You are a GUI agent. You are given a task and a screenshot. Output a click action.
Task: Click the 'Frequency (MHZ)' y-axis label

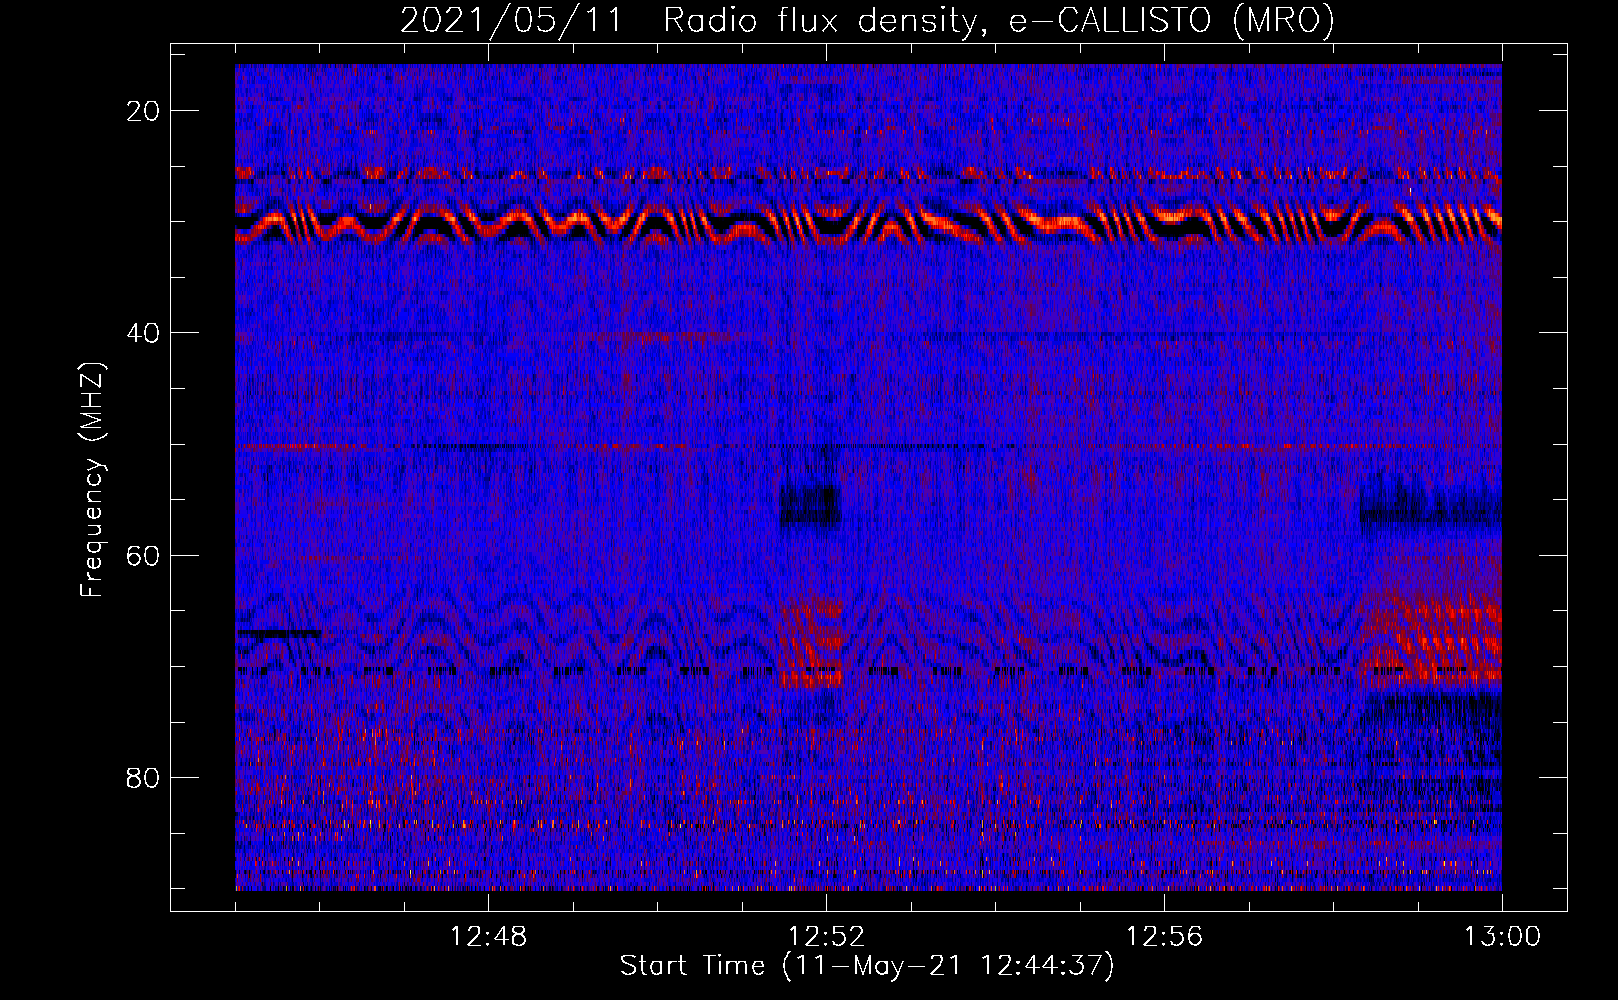tap(92, 480)
